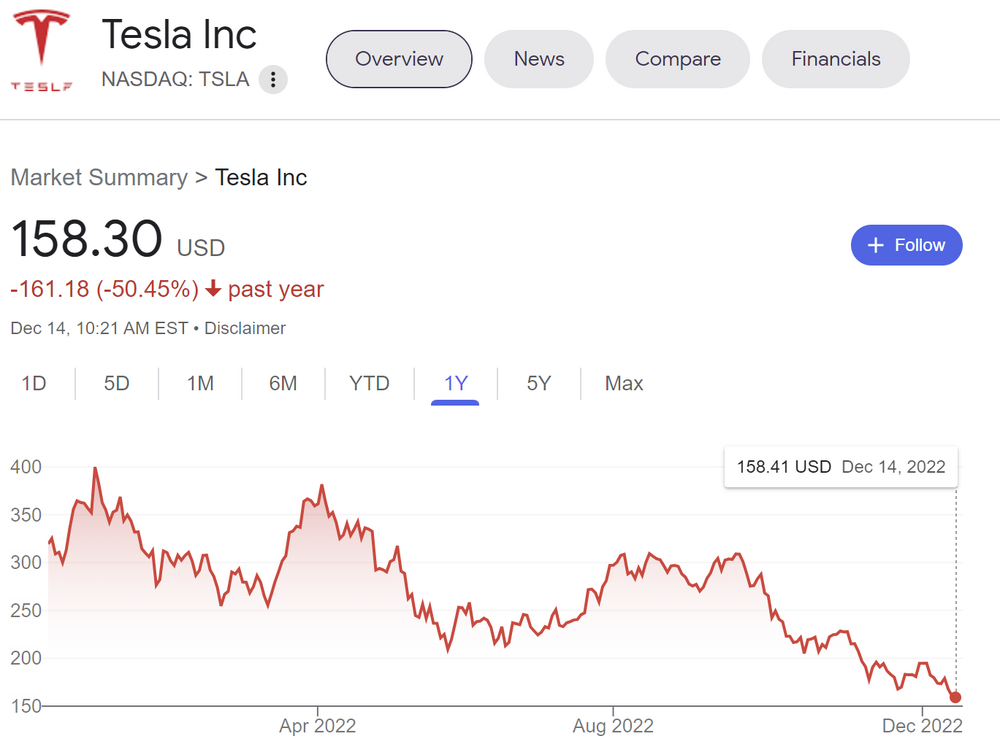1000x747 pixels.
Task: Select the 1D time range
Action: (x=34, y=383)
